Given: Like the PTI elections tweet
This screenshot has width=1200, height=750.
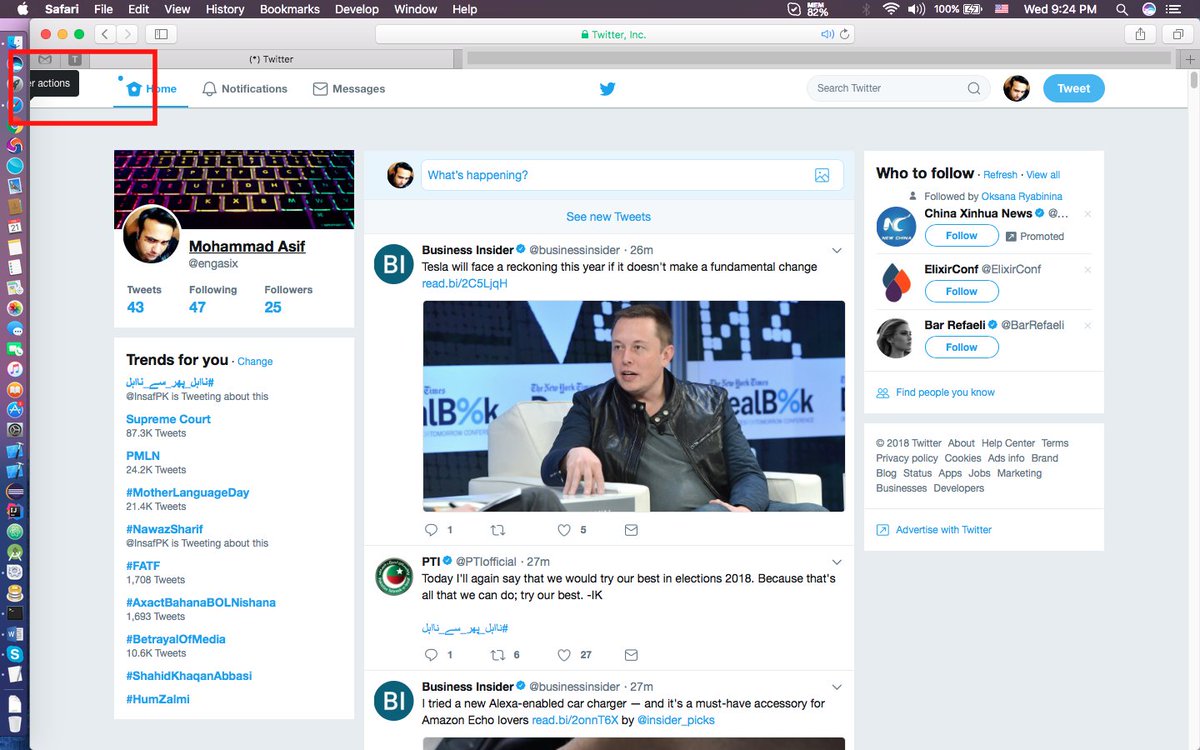Looking at the screenshot, I should [564, 655].
